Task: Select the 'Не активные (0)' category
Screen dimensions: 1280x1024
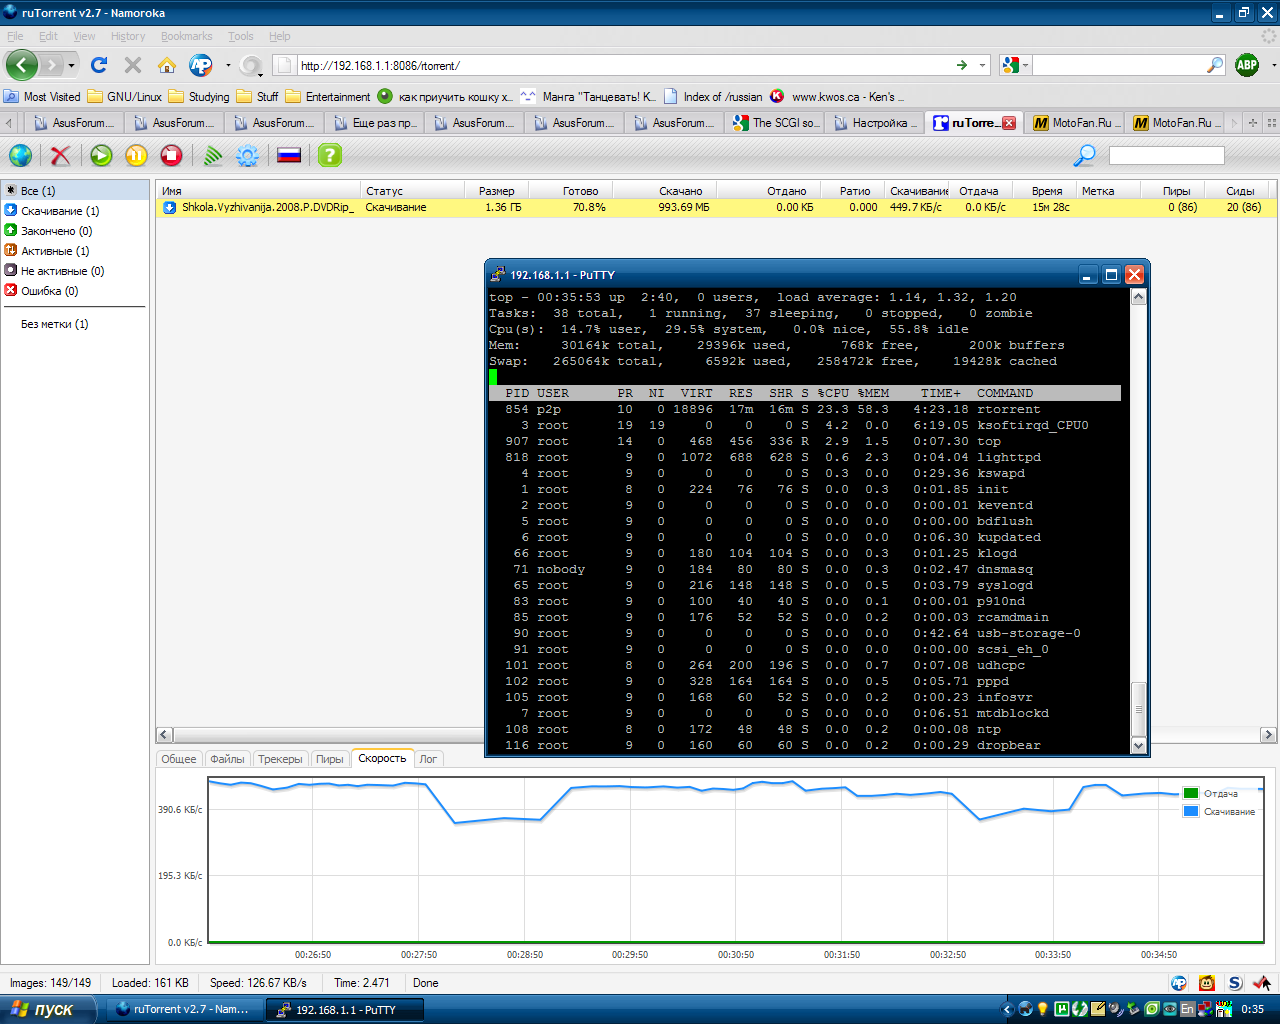Action: pyautogui.click(x=75, y=270)
